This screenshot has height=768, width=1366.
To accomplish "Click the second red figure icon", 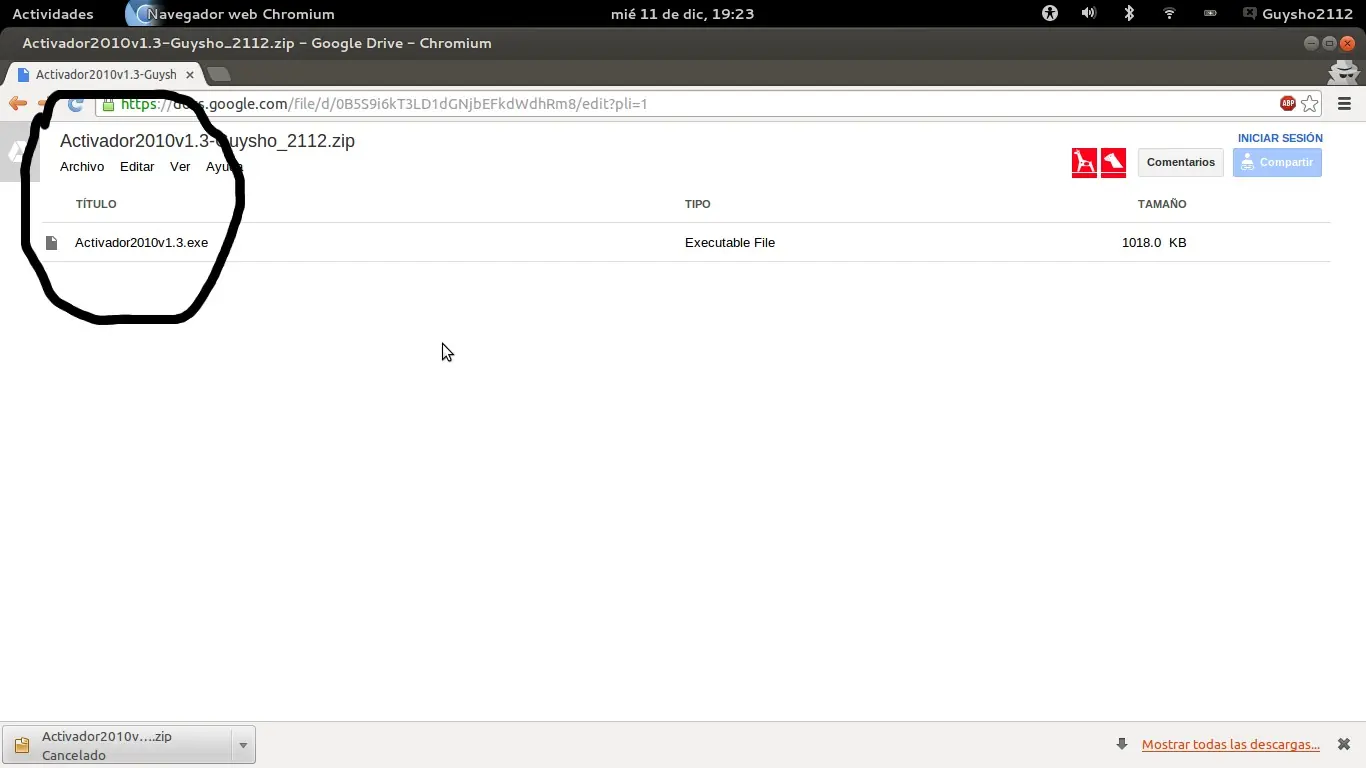I will coord(1113,162).
